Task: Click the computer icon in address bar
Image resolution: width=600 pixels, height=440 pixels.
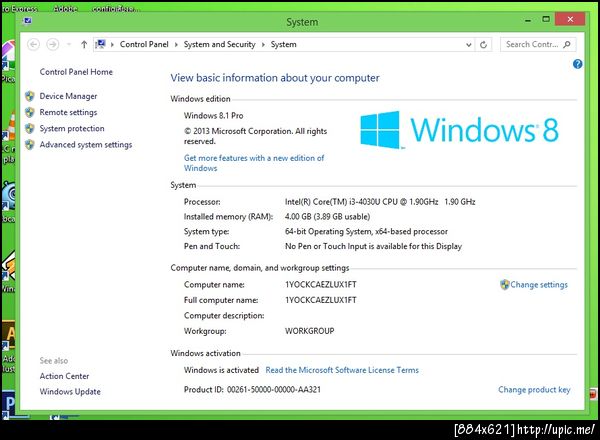Action: click(x=100, y=44)
